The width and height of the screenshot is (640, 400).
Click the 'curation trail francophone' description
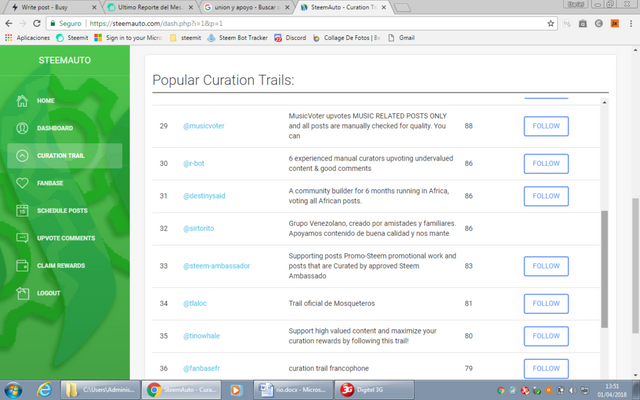(x=329, y=368)
